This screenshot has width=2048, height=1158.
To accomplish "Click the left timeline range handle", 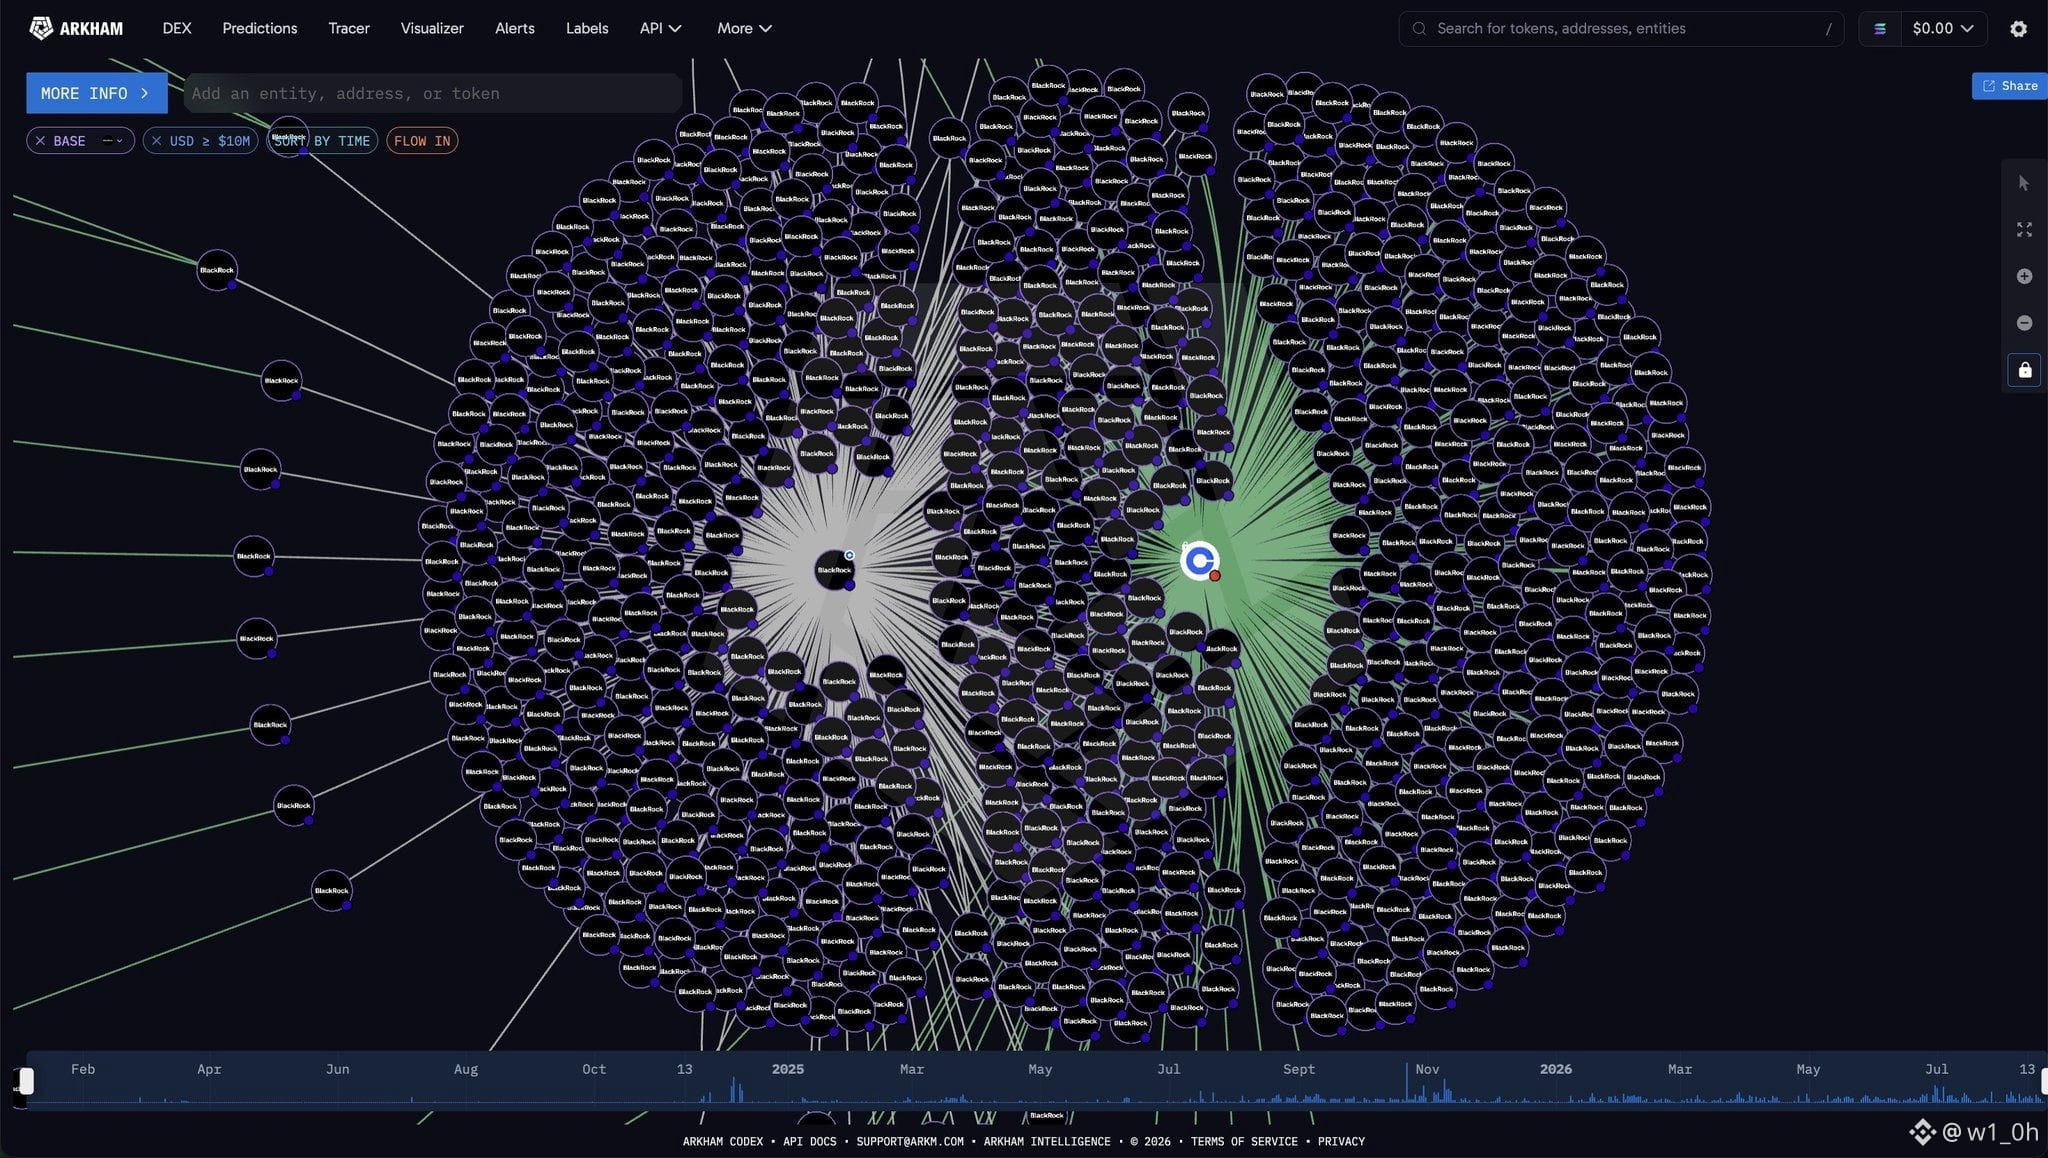I will tap(27, 1081).
